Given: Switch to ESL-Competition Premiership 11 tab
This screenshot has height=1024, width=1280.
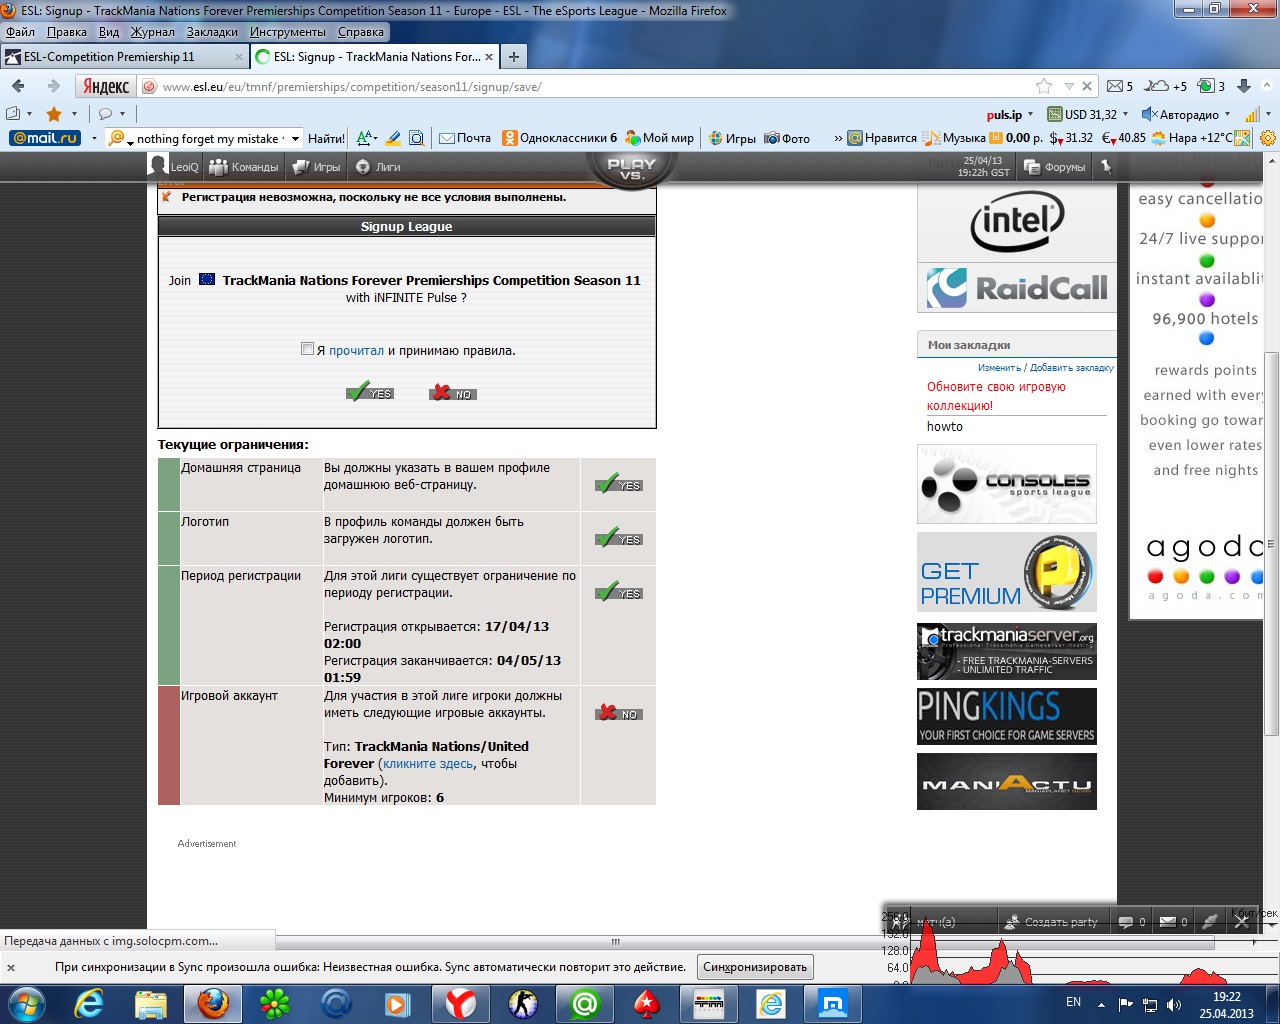Looking at the screenshot, I should click(124, 57).
